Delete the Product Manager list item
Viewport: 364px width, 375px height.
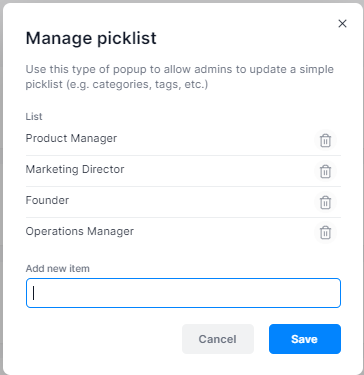[325, 140]
